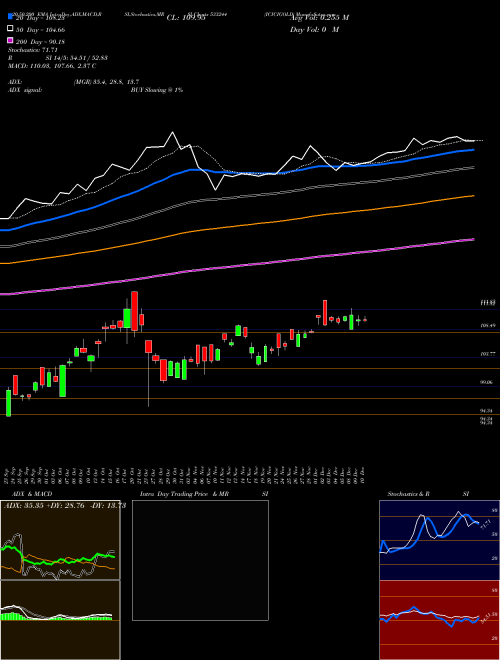Click the 'ADX: 35.35 +DY: 28.76 -DY: 13.73' readout
The height and width of the screenshot is (660, 500).
coord(65,506)
